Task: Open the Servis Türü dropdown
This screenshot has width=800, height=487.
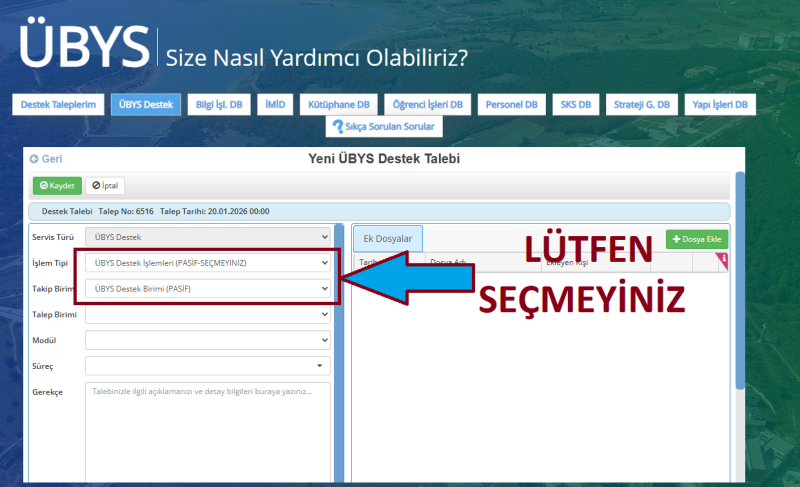Action: 207,237
